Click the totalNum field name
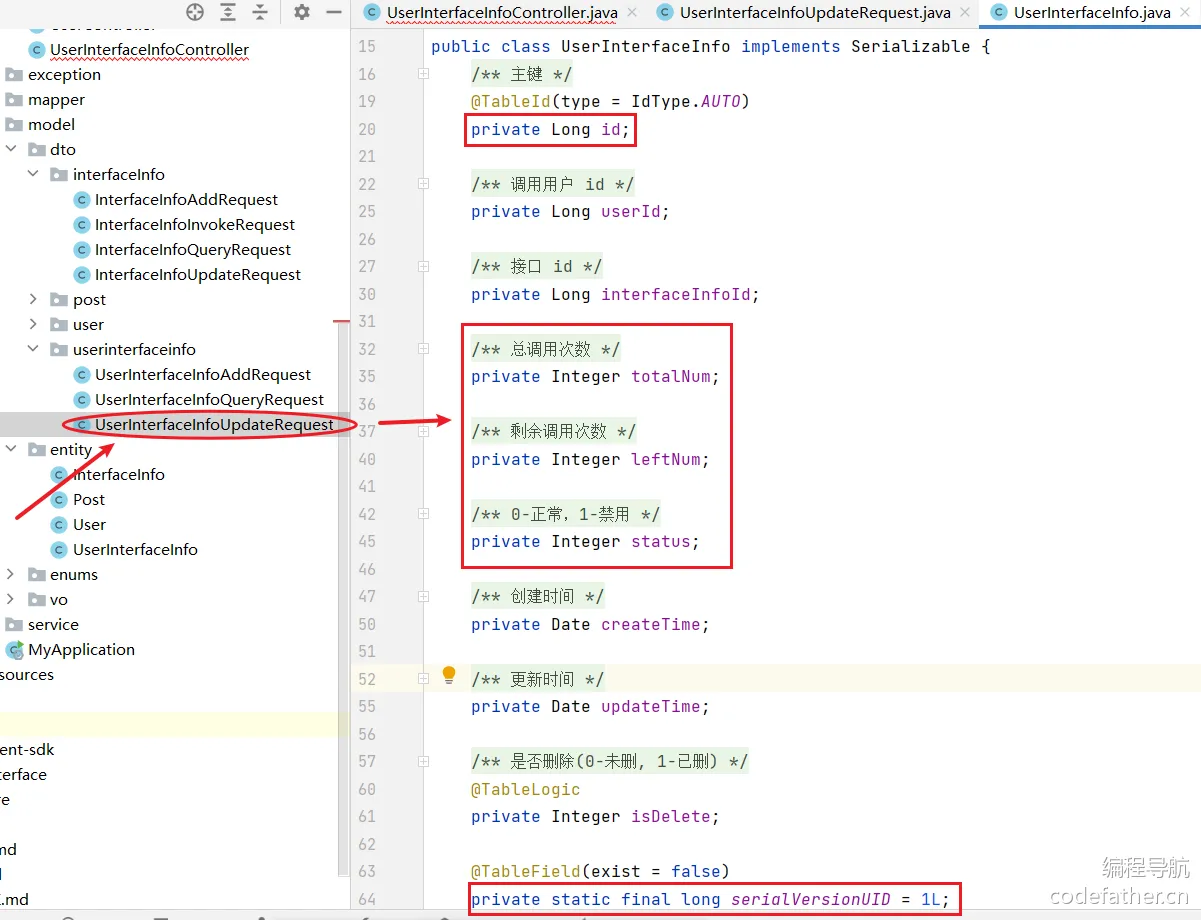1201x920 pixels. tap(671, 376)
